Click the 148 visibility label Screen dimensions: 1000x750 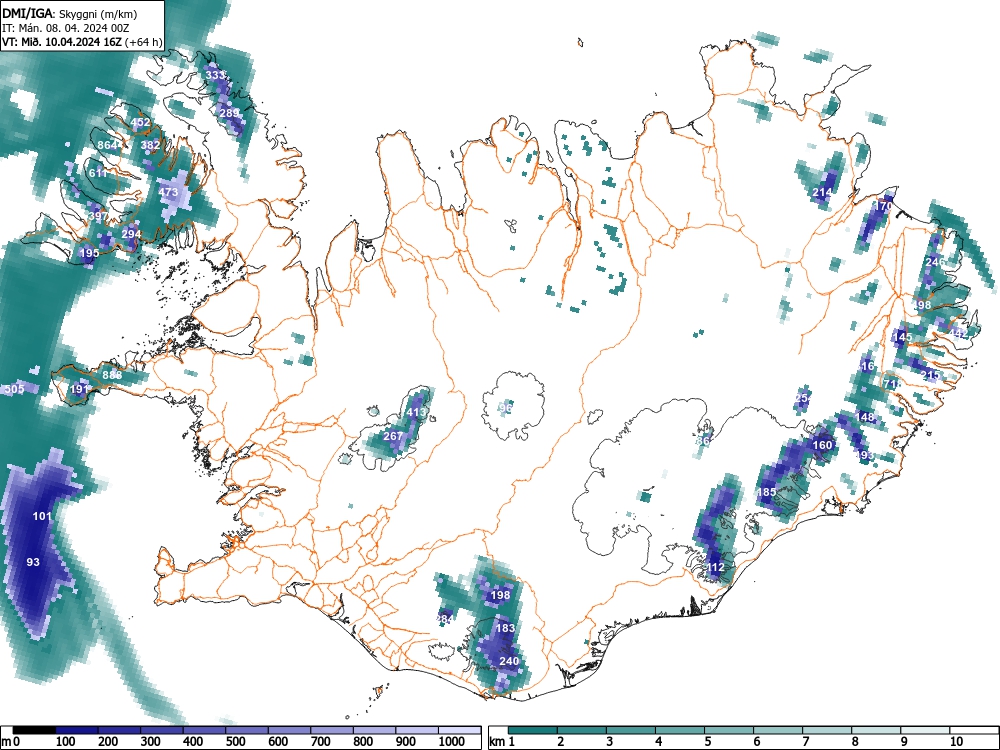(865, 418)
